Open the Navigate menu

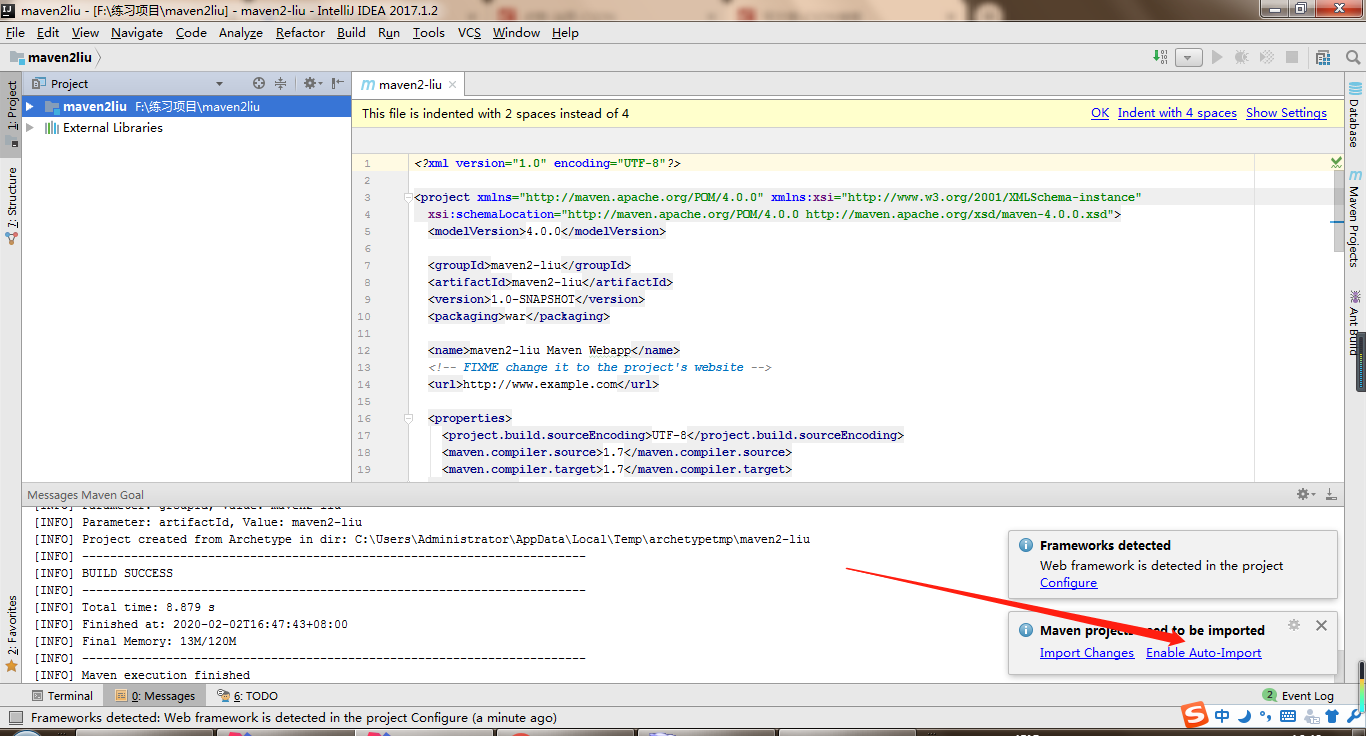pyautogui.click(x=137, y=32)
